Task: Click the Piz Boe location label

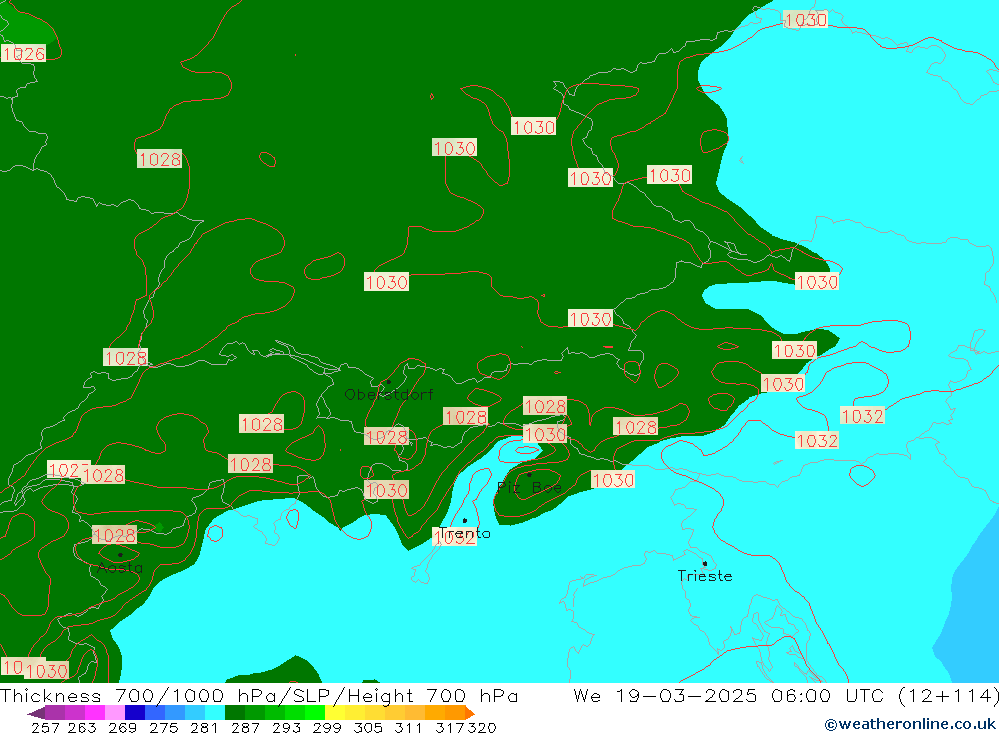Action: [x=529, y=488]
